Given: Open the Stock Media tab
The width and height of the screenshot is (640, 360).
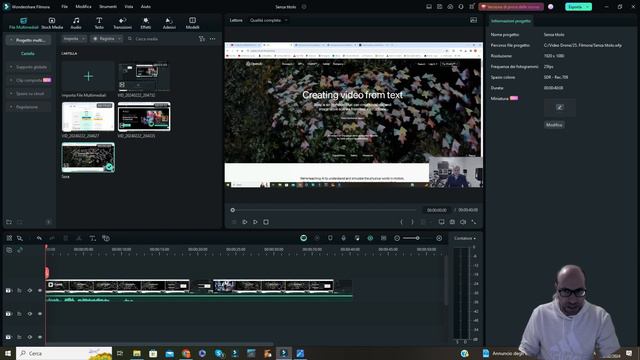Looking at the screenshot, I should click(52, 23).
